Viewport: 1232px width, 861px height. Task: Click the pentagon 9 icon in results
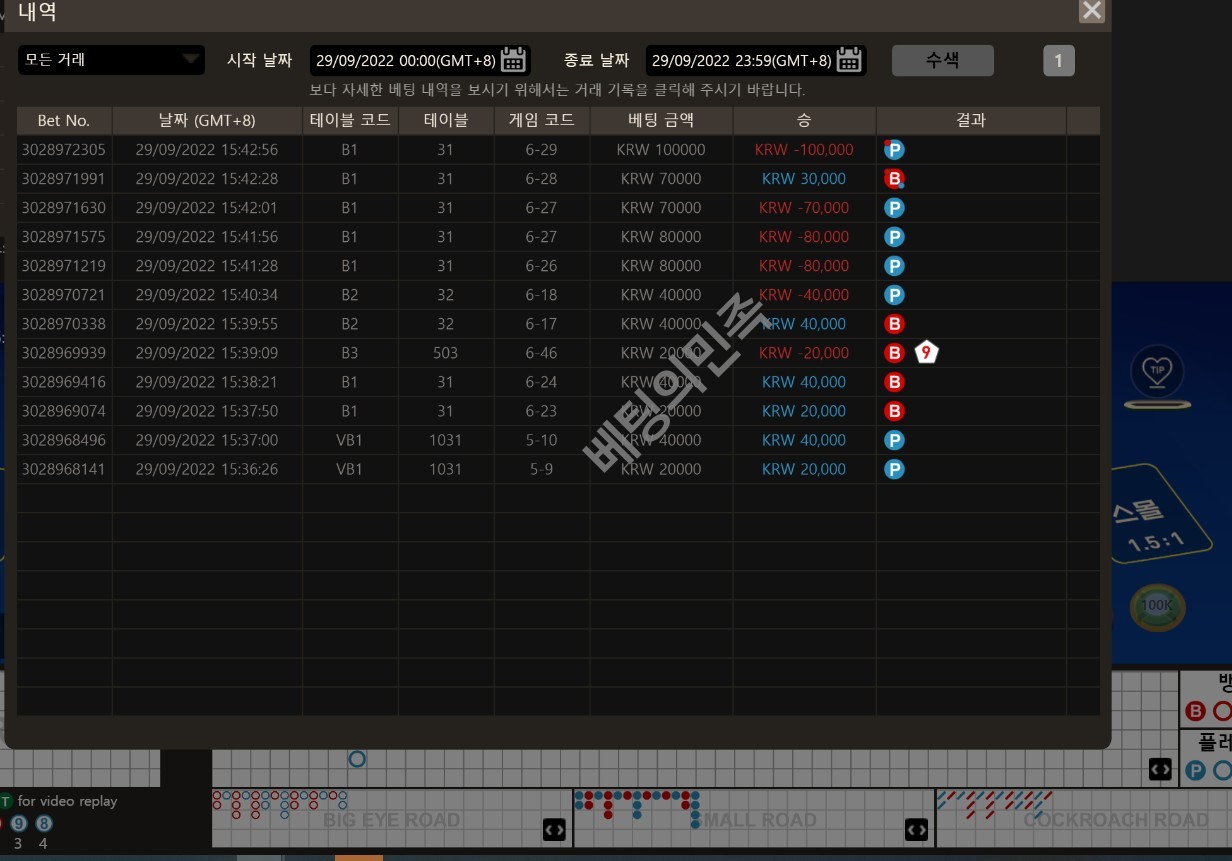(927, 353)
